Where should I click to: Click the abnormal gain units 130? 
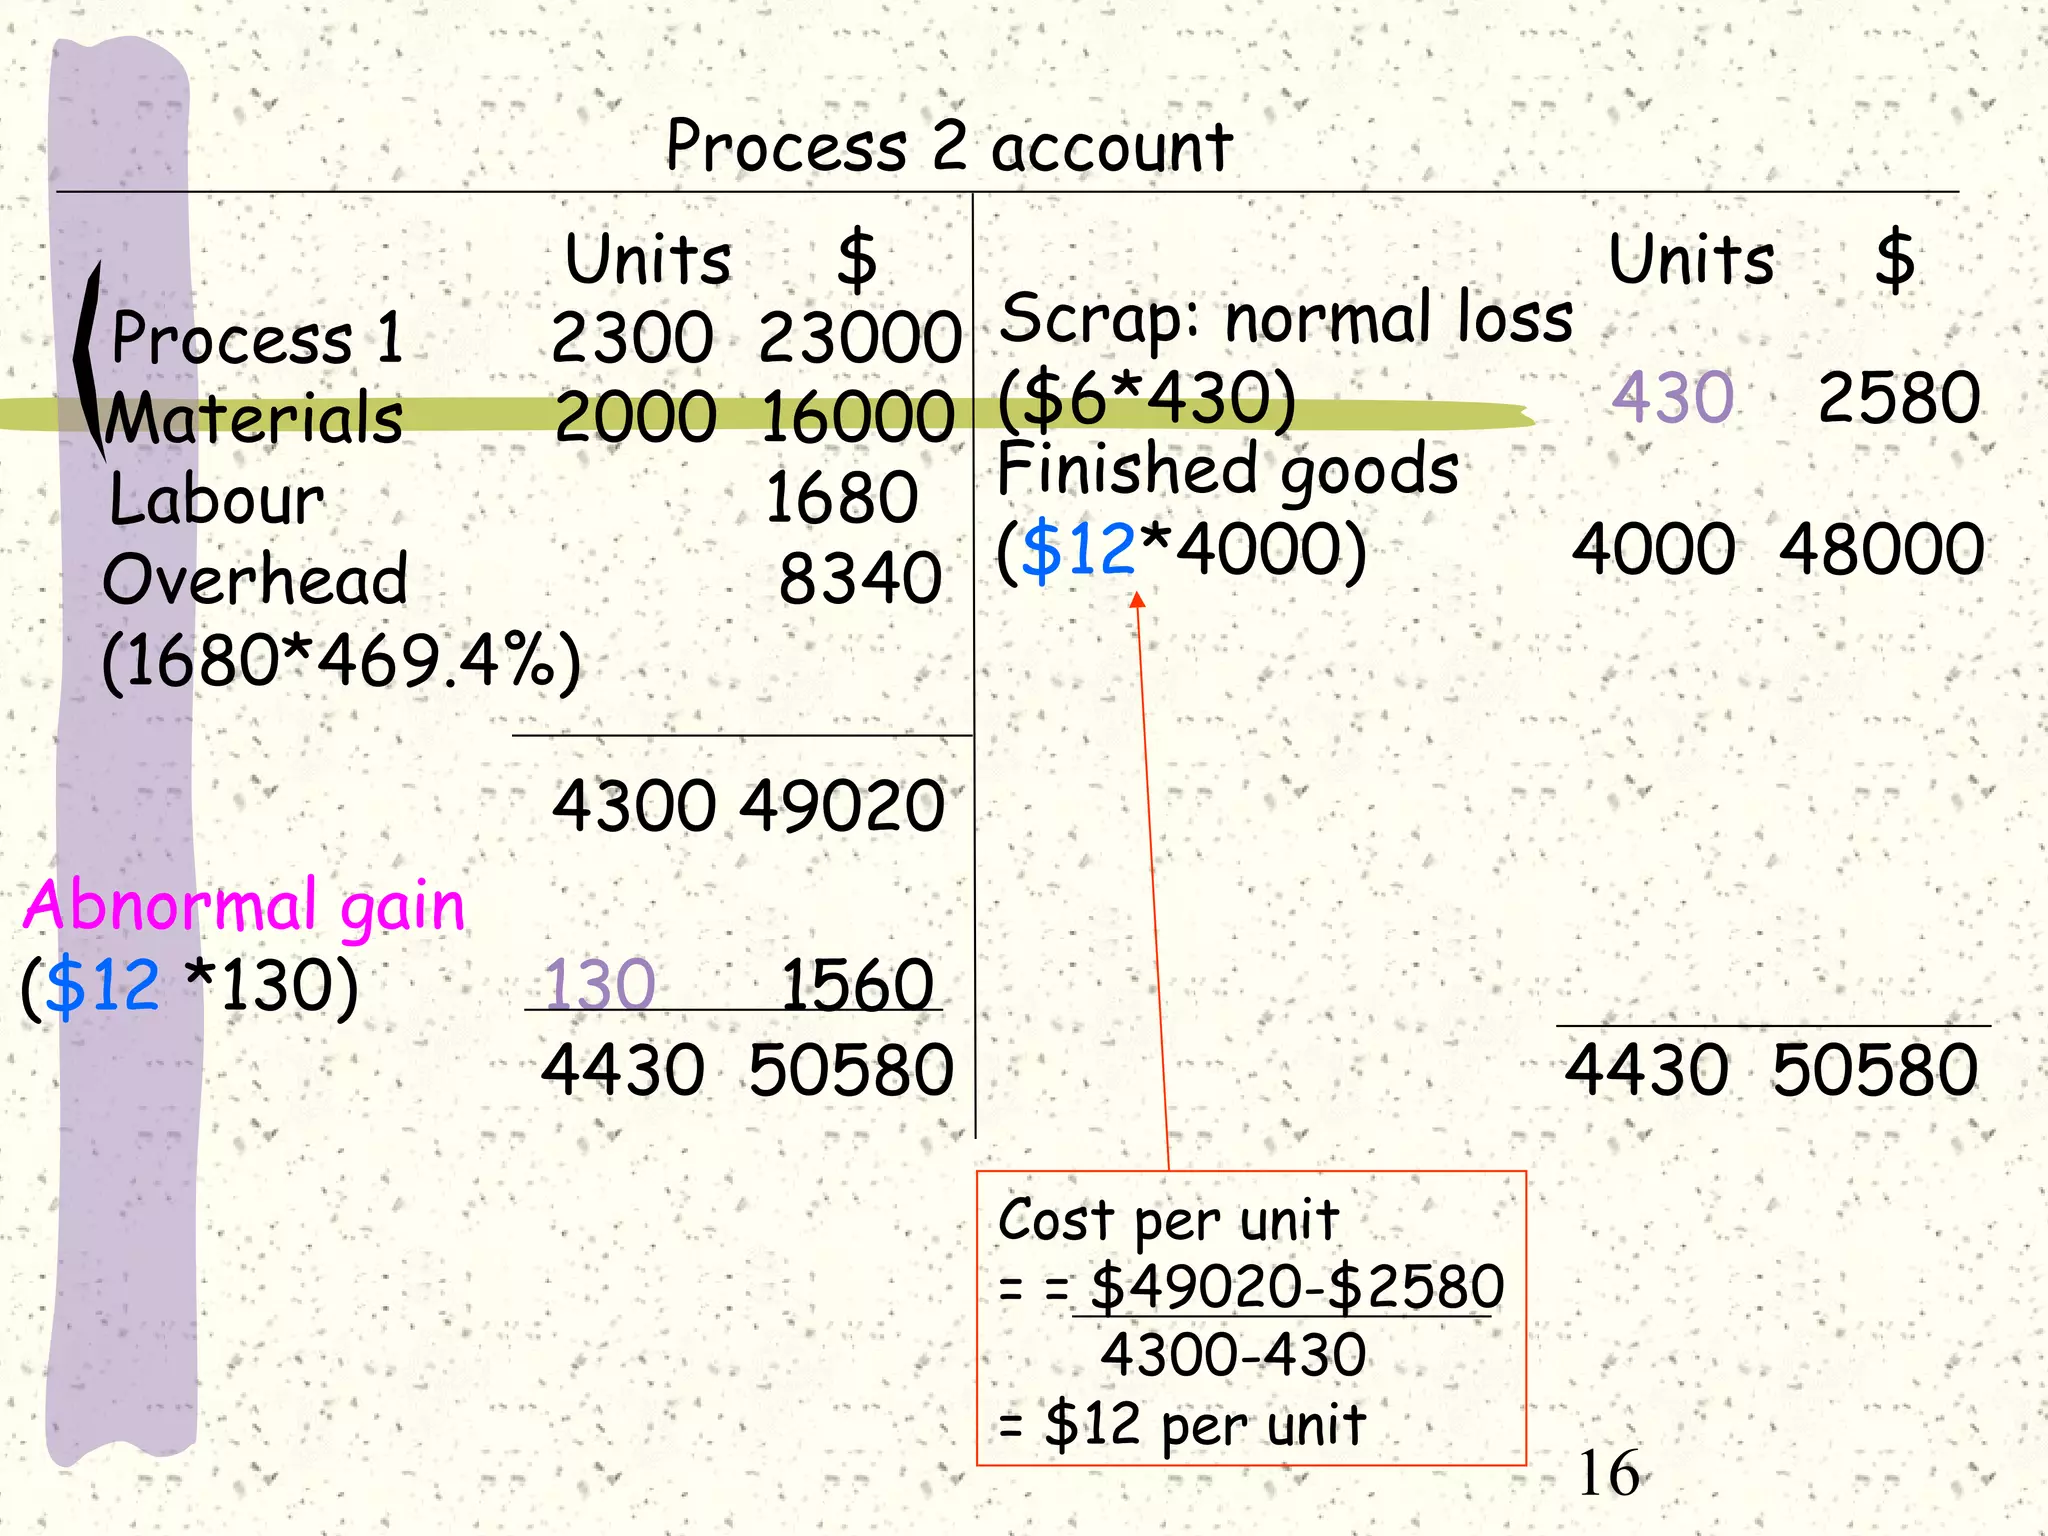(599, 985)
